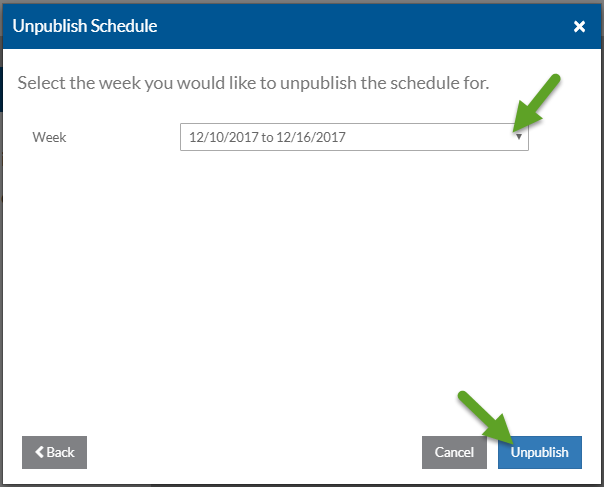This screenshot has width=604, height=487.
Task: Click the instruction text about selecting a week
Action: [253, 82]
